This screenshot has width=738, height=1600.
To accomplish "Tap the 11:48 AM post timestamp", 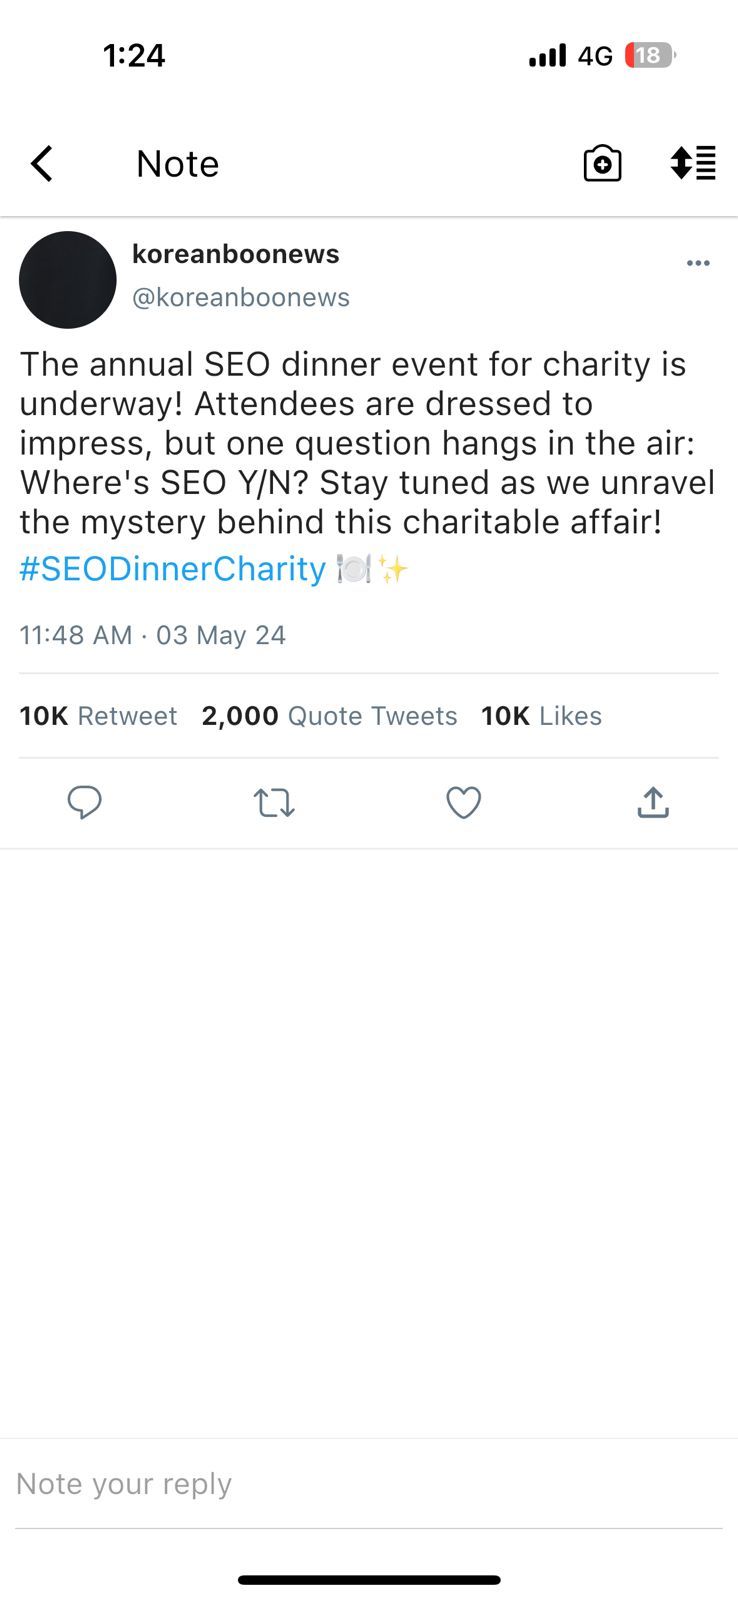I will [x=76, y=635].
